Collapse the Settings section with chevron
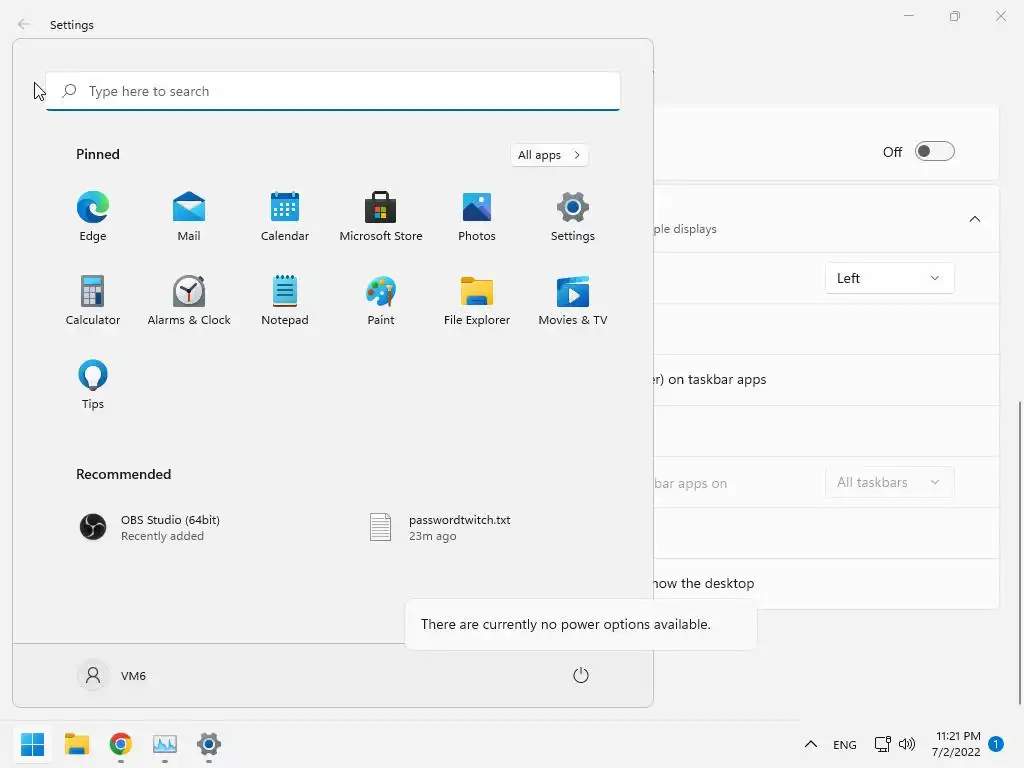Screen dimensions: 1024x768 tap(974, 219)
